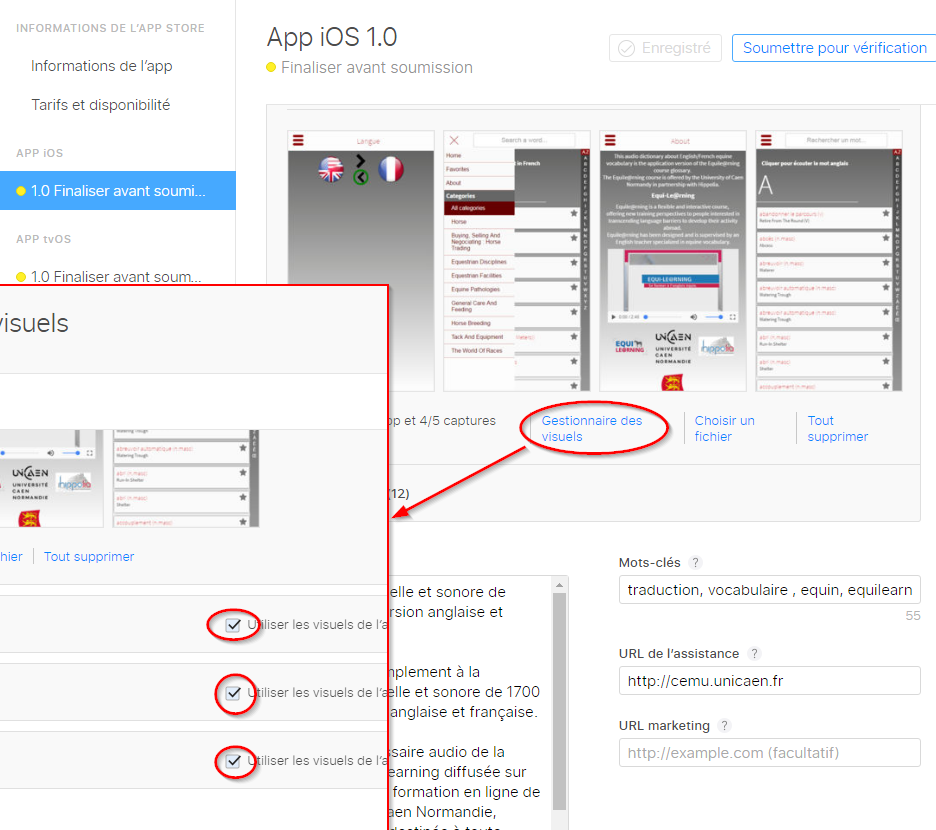The height and width of the screenshot is (830, 936).
Task: Click the URL marketing input field
Action: [x=769, y=753]
